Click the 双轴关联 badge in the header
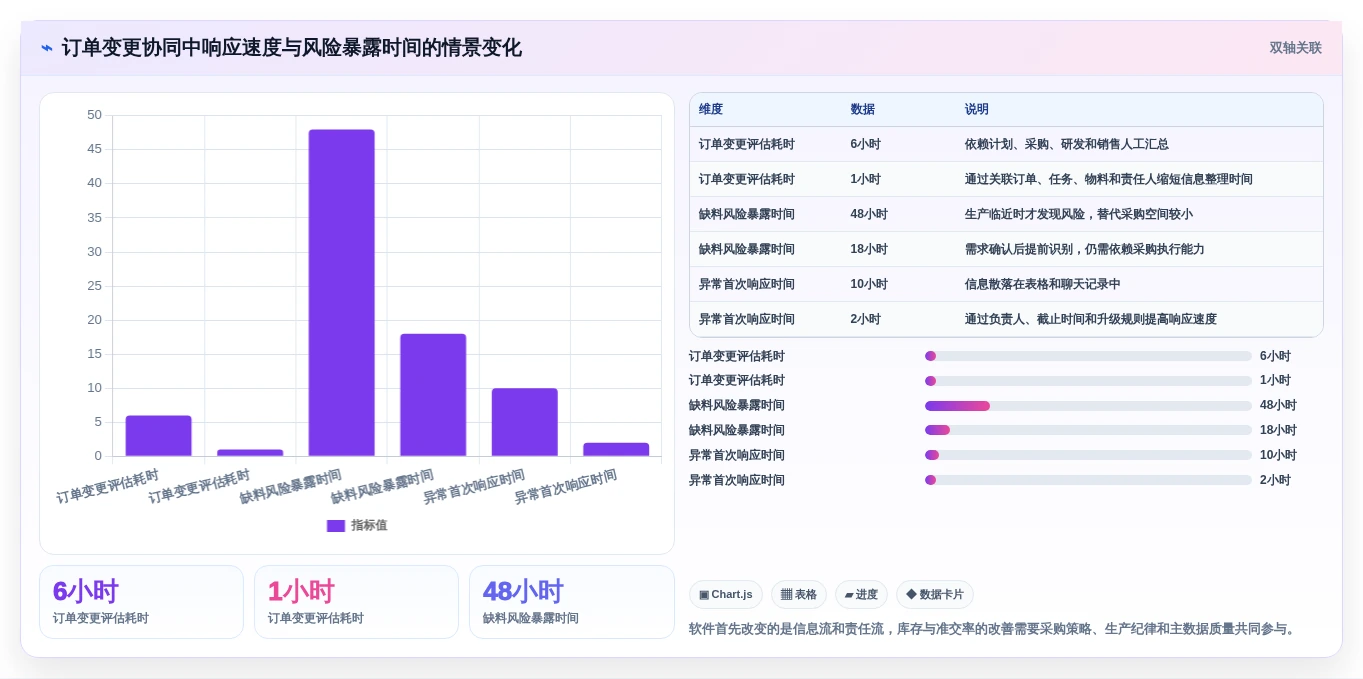 pyautogui.click(x=1295, y=48)
